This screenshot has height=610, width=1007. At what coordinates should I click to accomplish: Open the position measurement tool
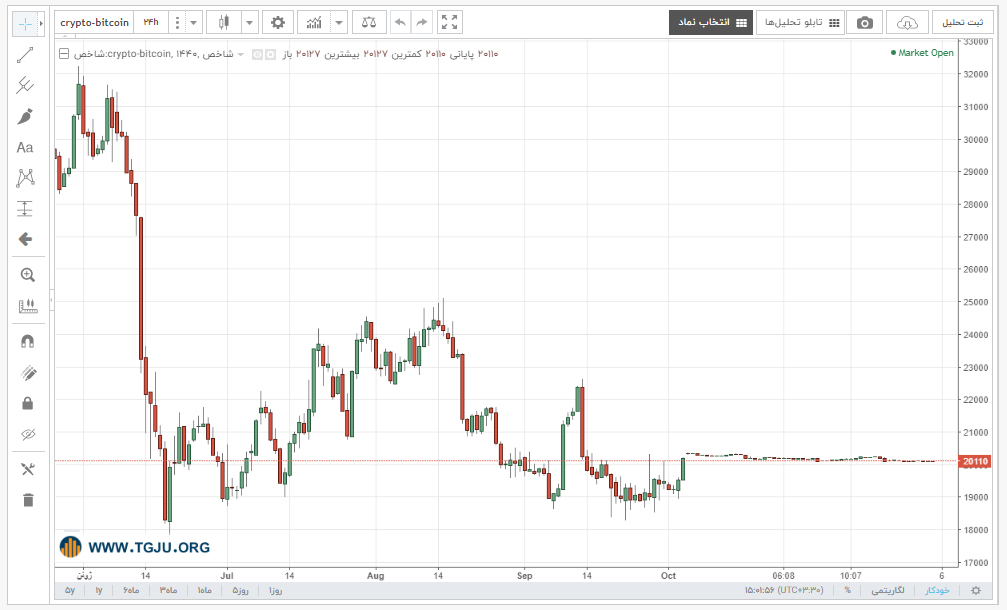point(25,208)
